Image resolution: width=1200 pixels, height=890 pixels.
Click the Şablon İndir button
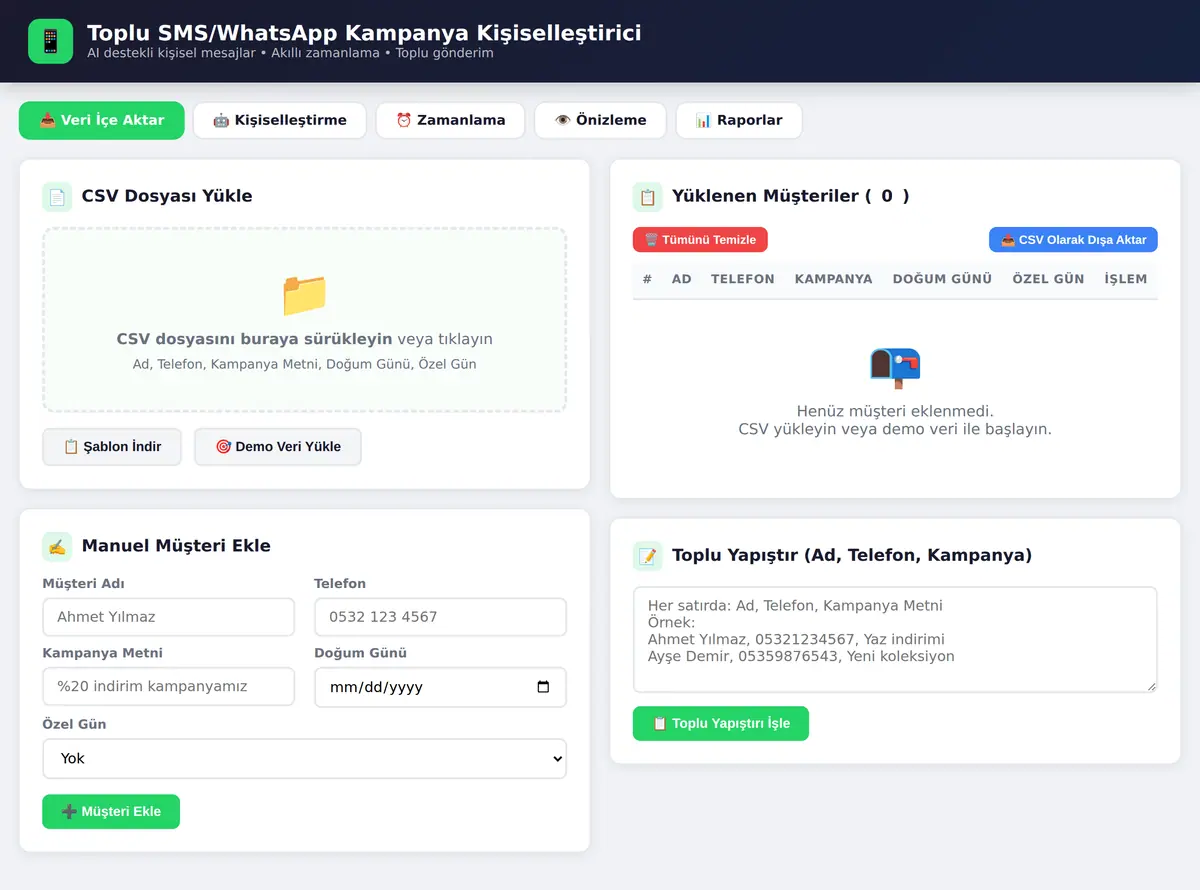(x=112, y=447)
